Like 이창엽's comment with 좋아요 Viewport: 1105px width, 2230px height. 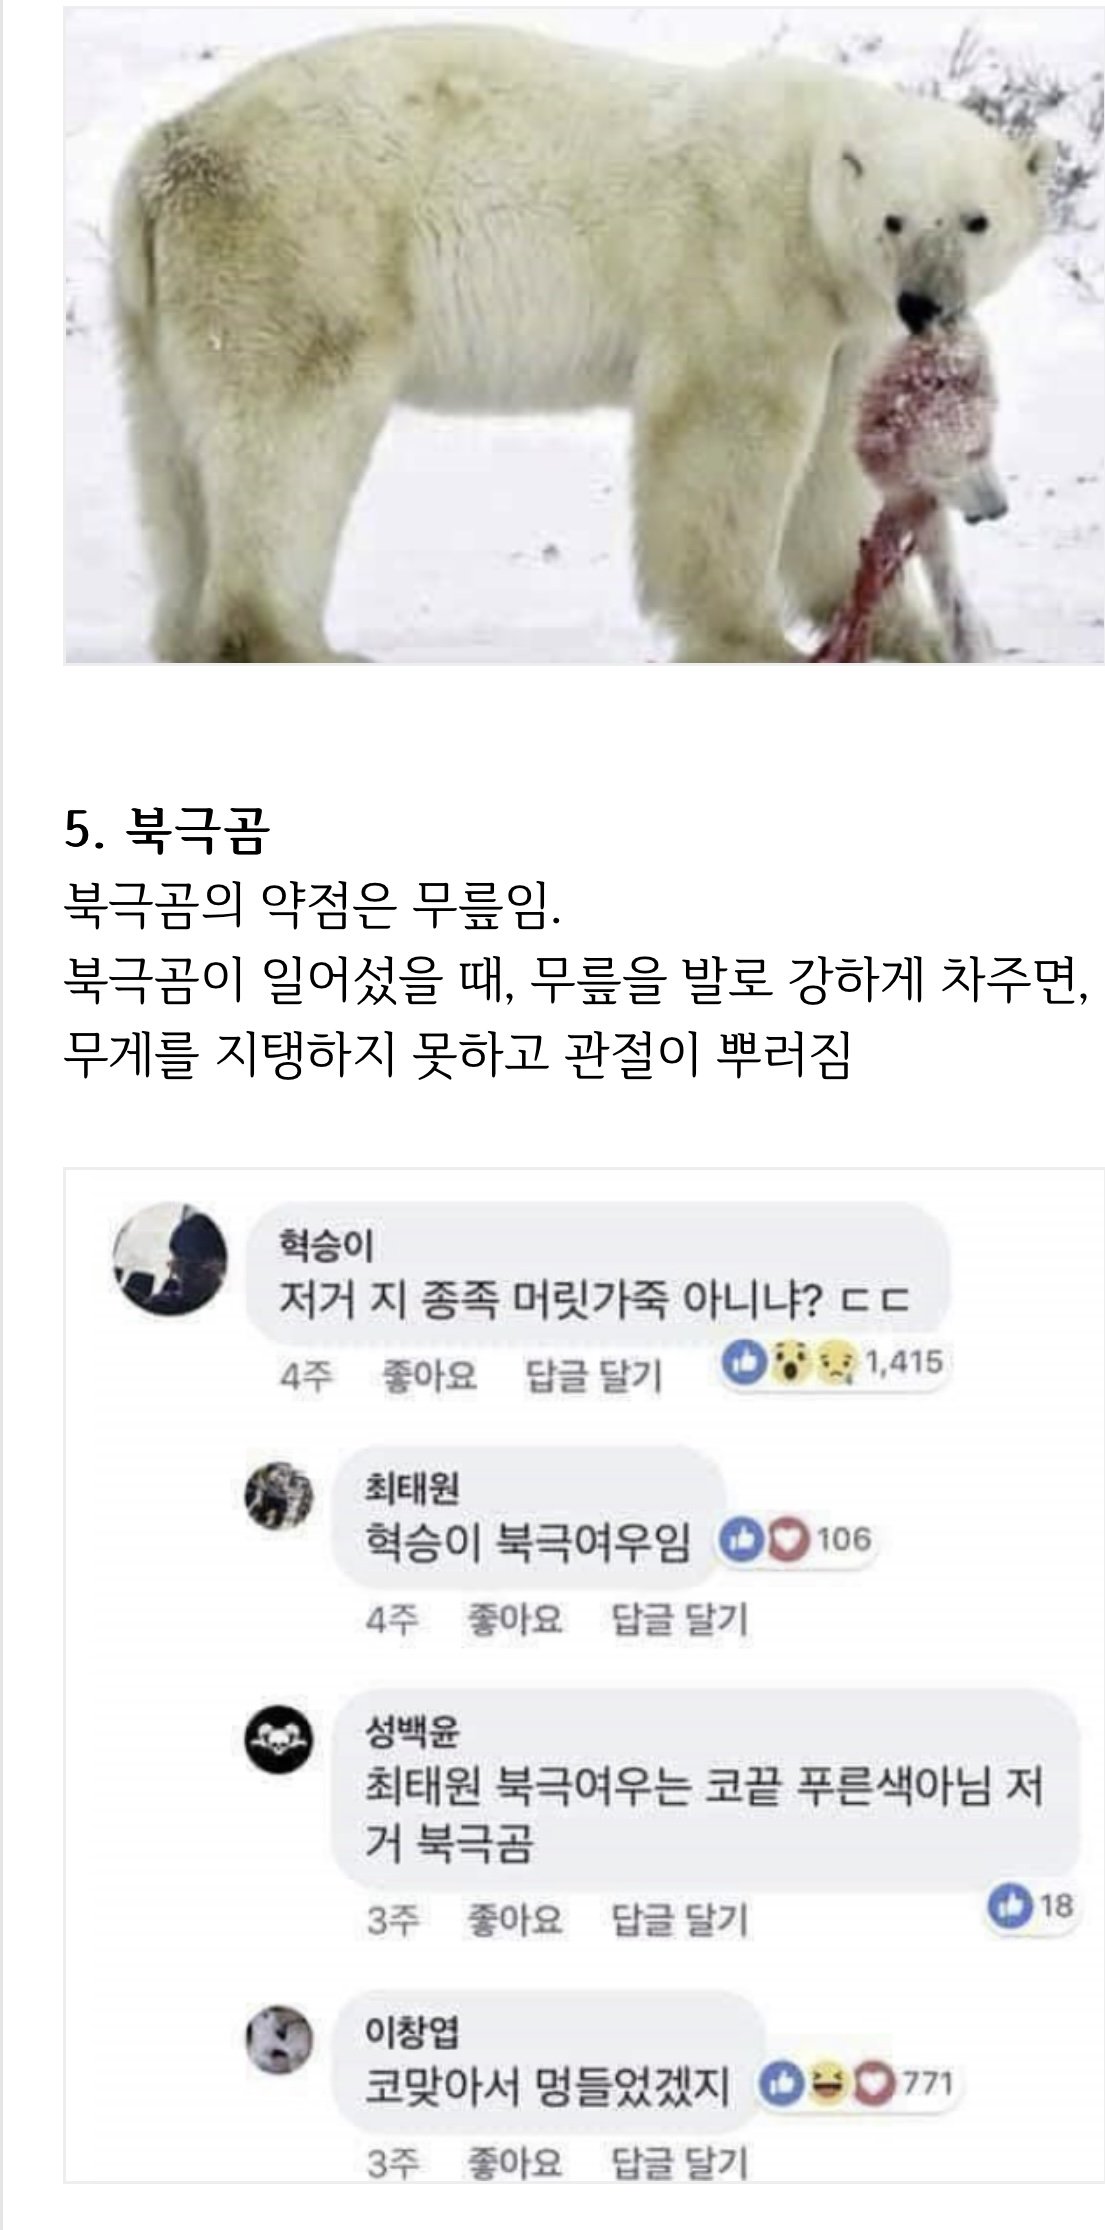click(515, 2164)
